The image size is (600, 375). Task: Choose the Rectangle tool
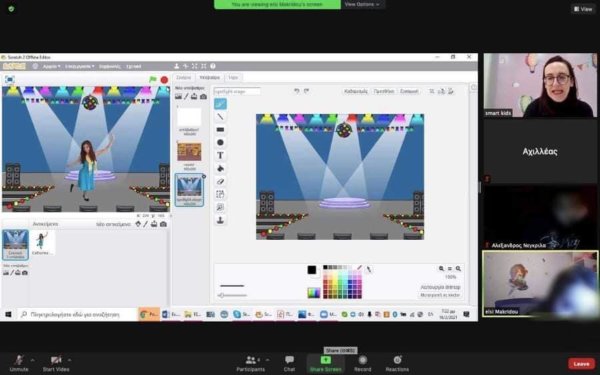[x=220, y=130]
